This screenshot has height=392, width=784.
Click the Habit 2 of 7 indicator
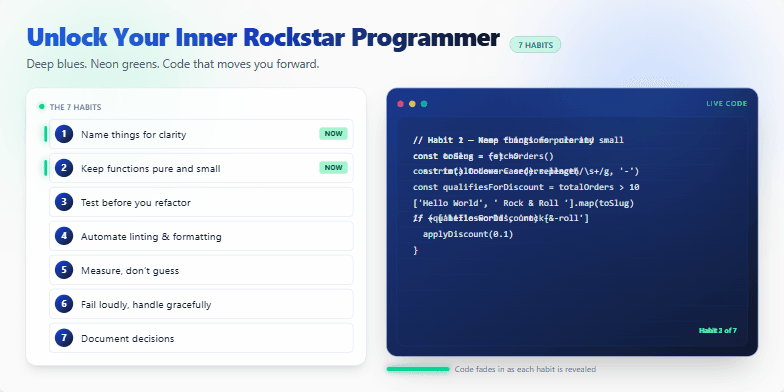[718, 330]
